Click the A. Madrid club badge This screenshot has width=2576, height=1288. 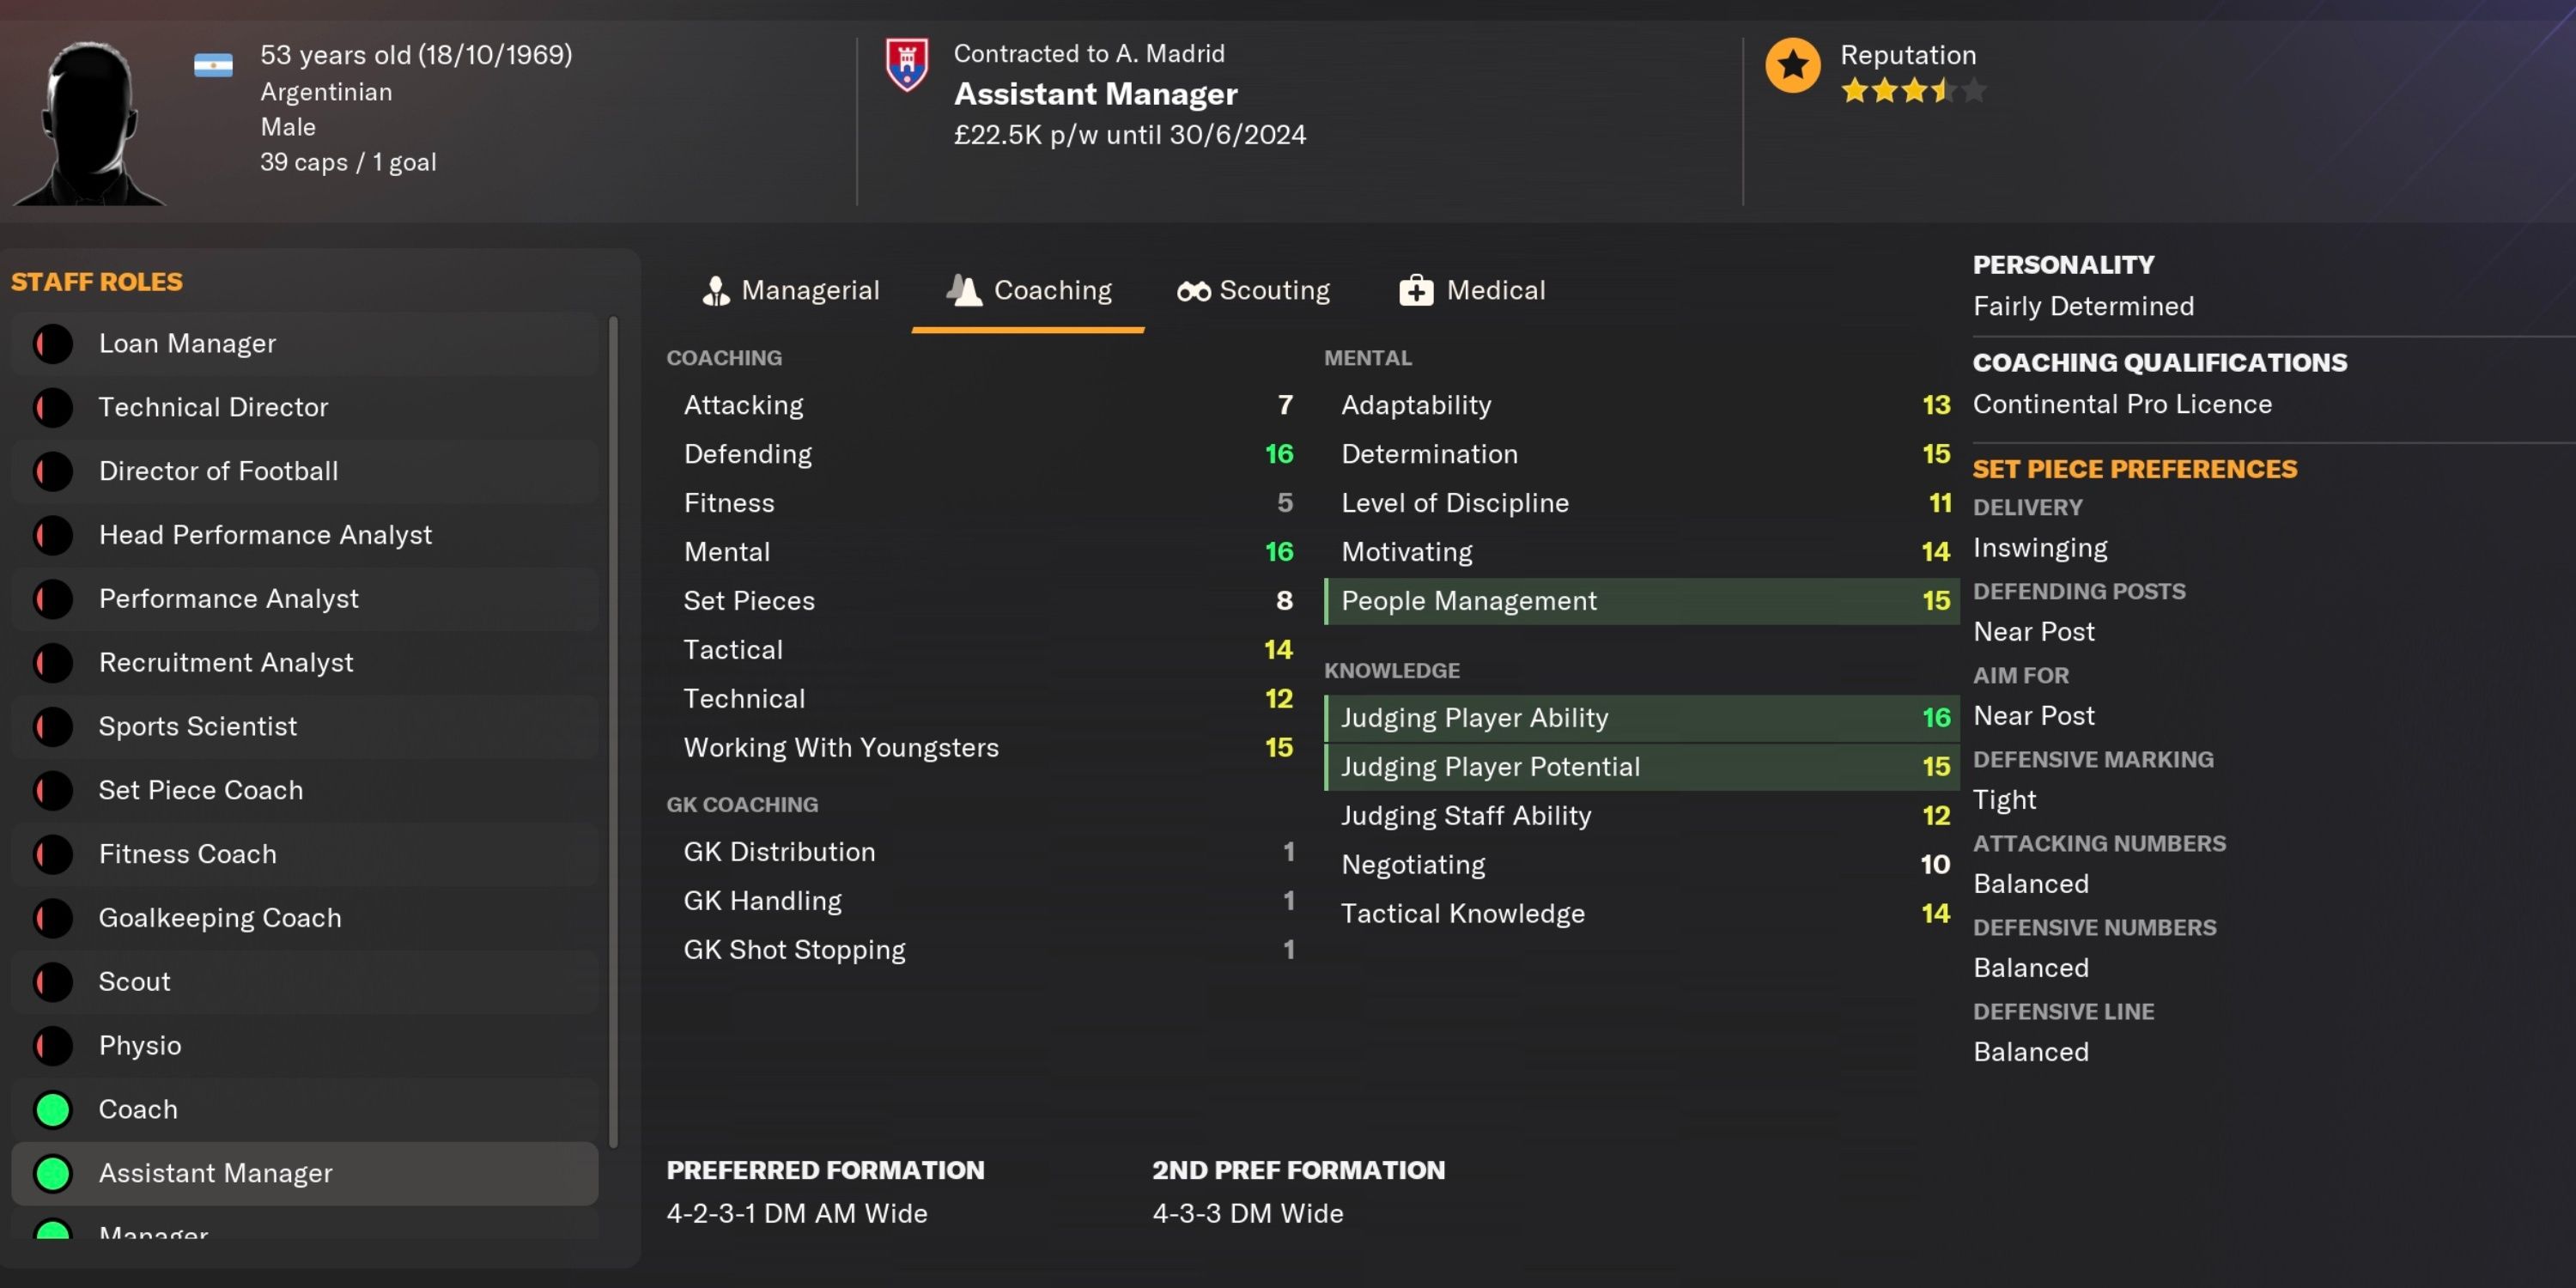pyautogui.click(x=907, y=65)
